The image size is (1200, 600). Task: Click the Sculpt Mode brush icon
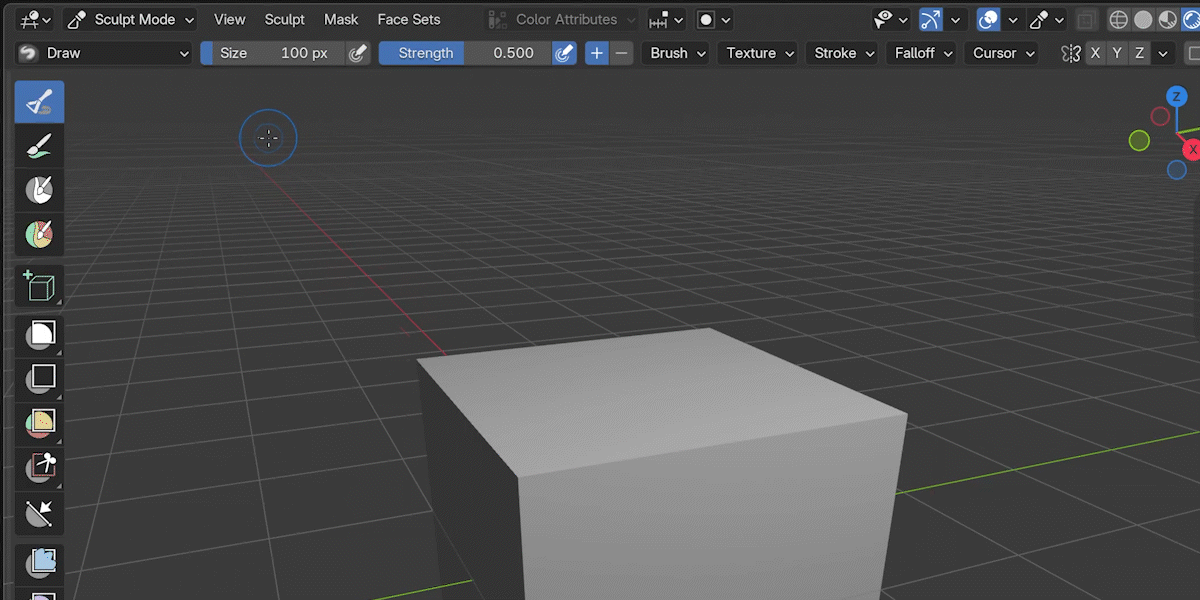click(x=76, y=19)
